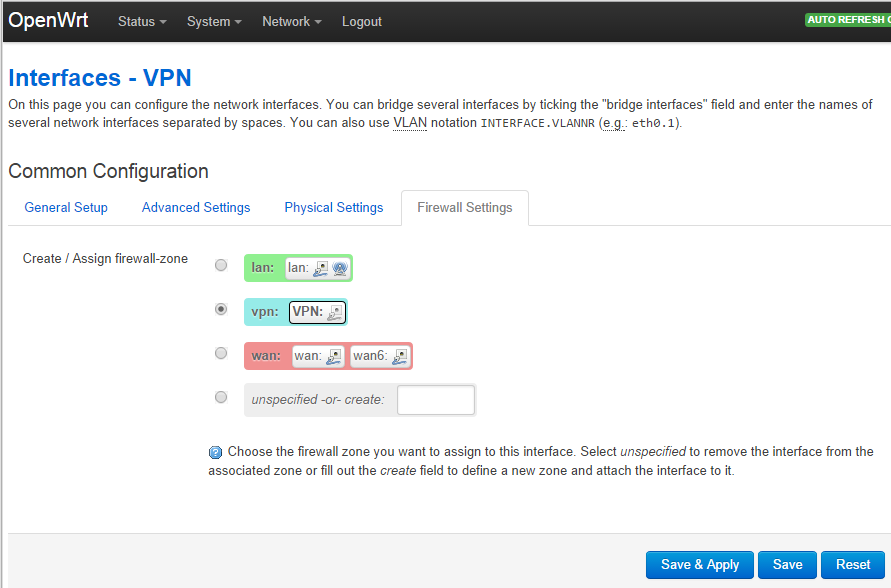The image size is (891, 588).
Task: Switch to the Advanced Settings tab
Action: coord(196,208)
